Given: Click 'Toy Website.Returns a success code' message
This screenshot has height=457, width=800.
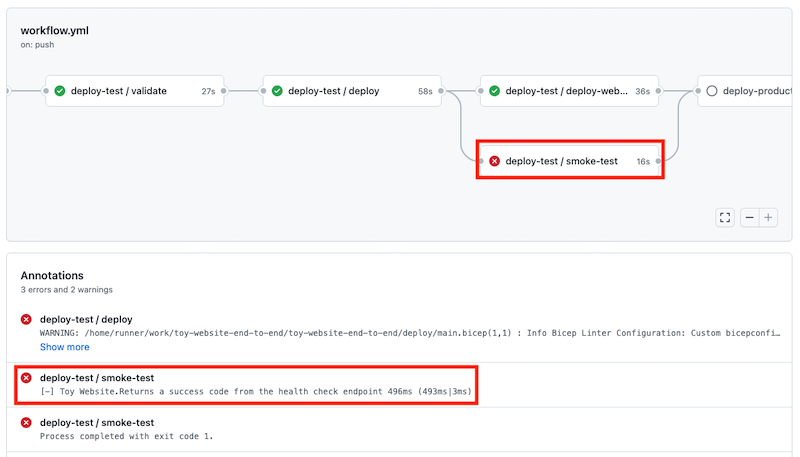Looking at the screenshot, I should [256, 392].
